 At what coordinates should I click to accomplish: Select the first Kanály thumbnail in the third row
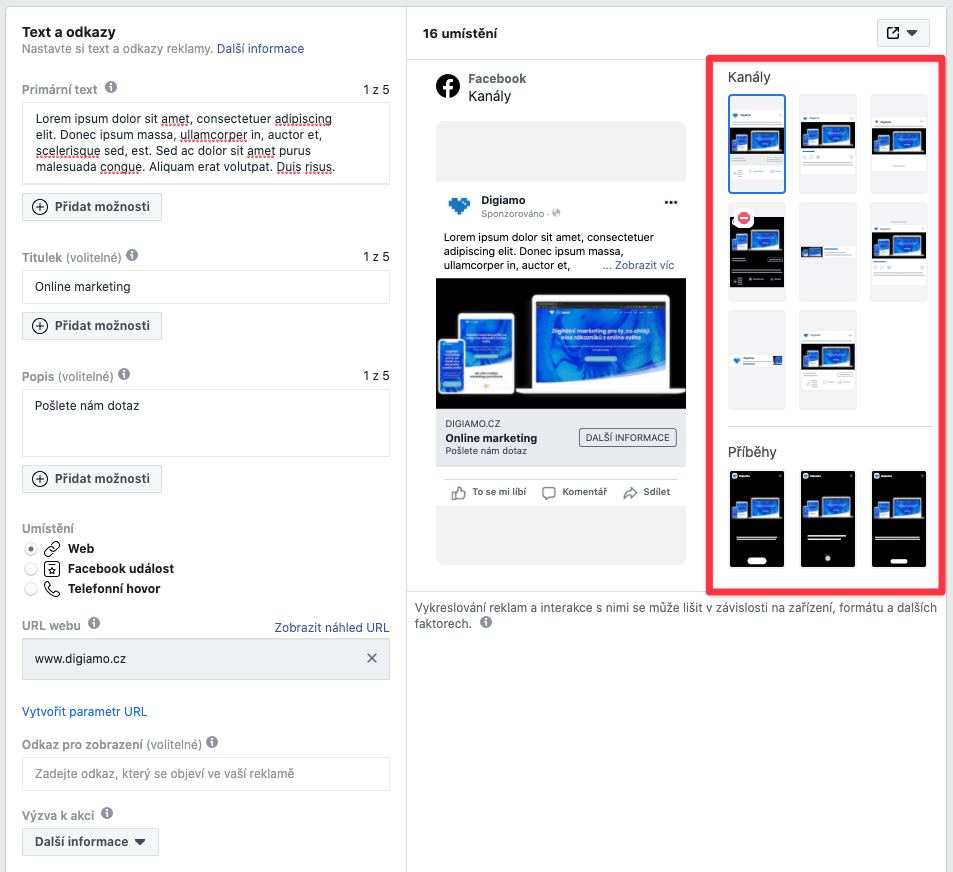point(757,360)
